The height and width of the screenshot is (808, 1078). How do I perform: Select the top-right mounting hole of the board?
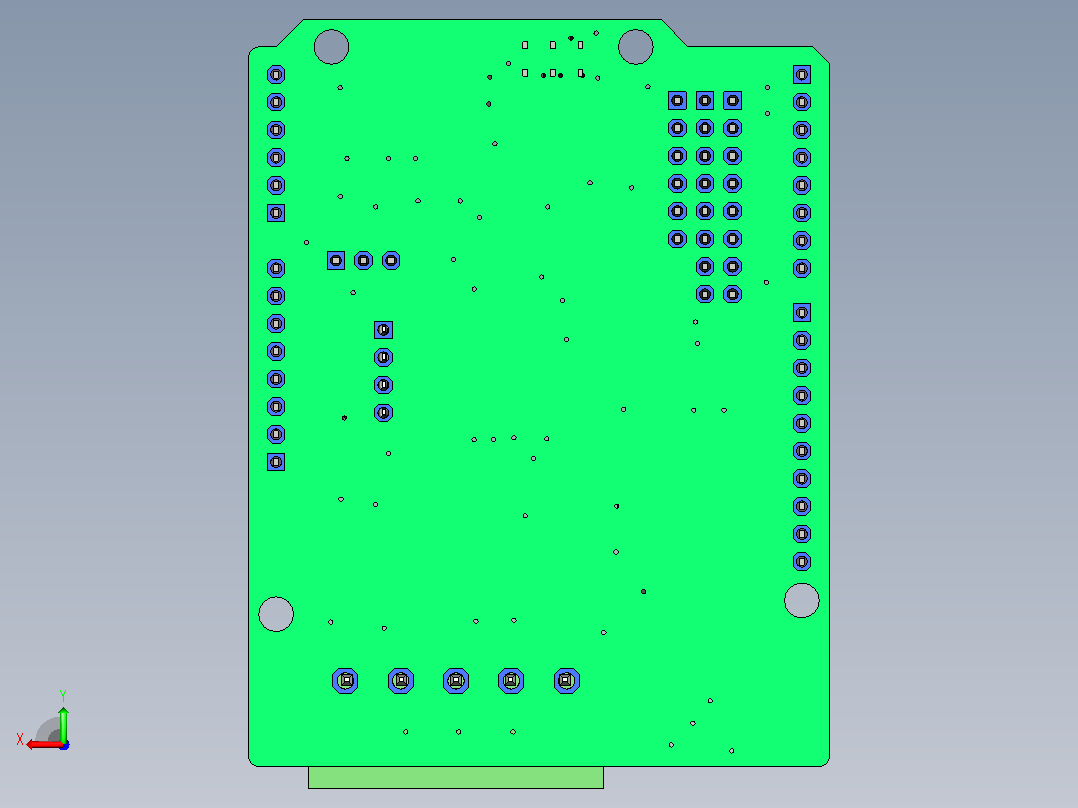(635, 47)
